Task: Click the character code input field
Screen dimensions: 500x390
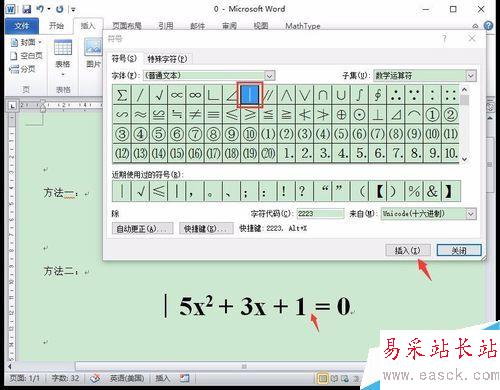Action: [x=320, y=214]
